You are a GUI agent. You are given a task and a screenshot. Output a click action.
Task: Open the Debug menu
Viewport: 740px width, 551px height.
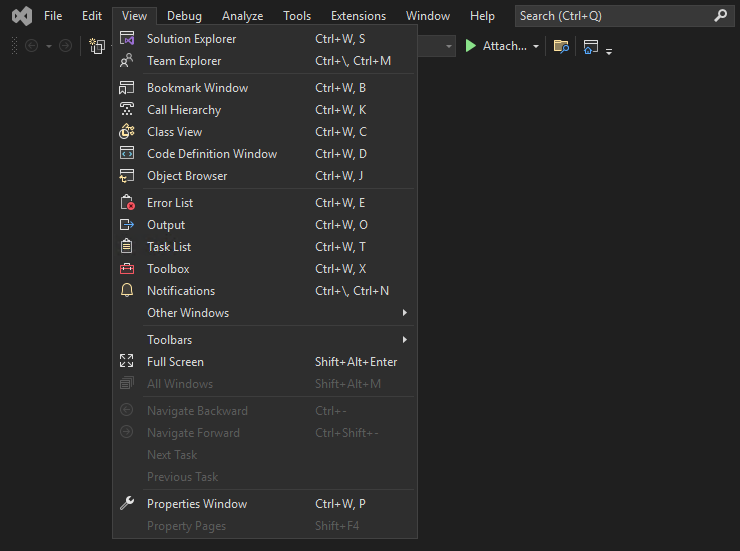click(184, 16)
